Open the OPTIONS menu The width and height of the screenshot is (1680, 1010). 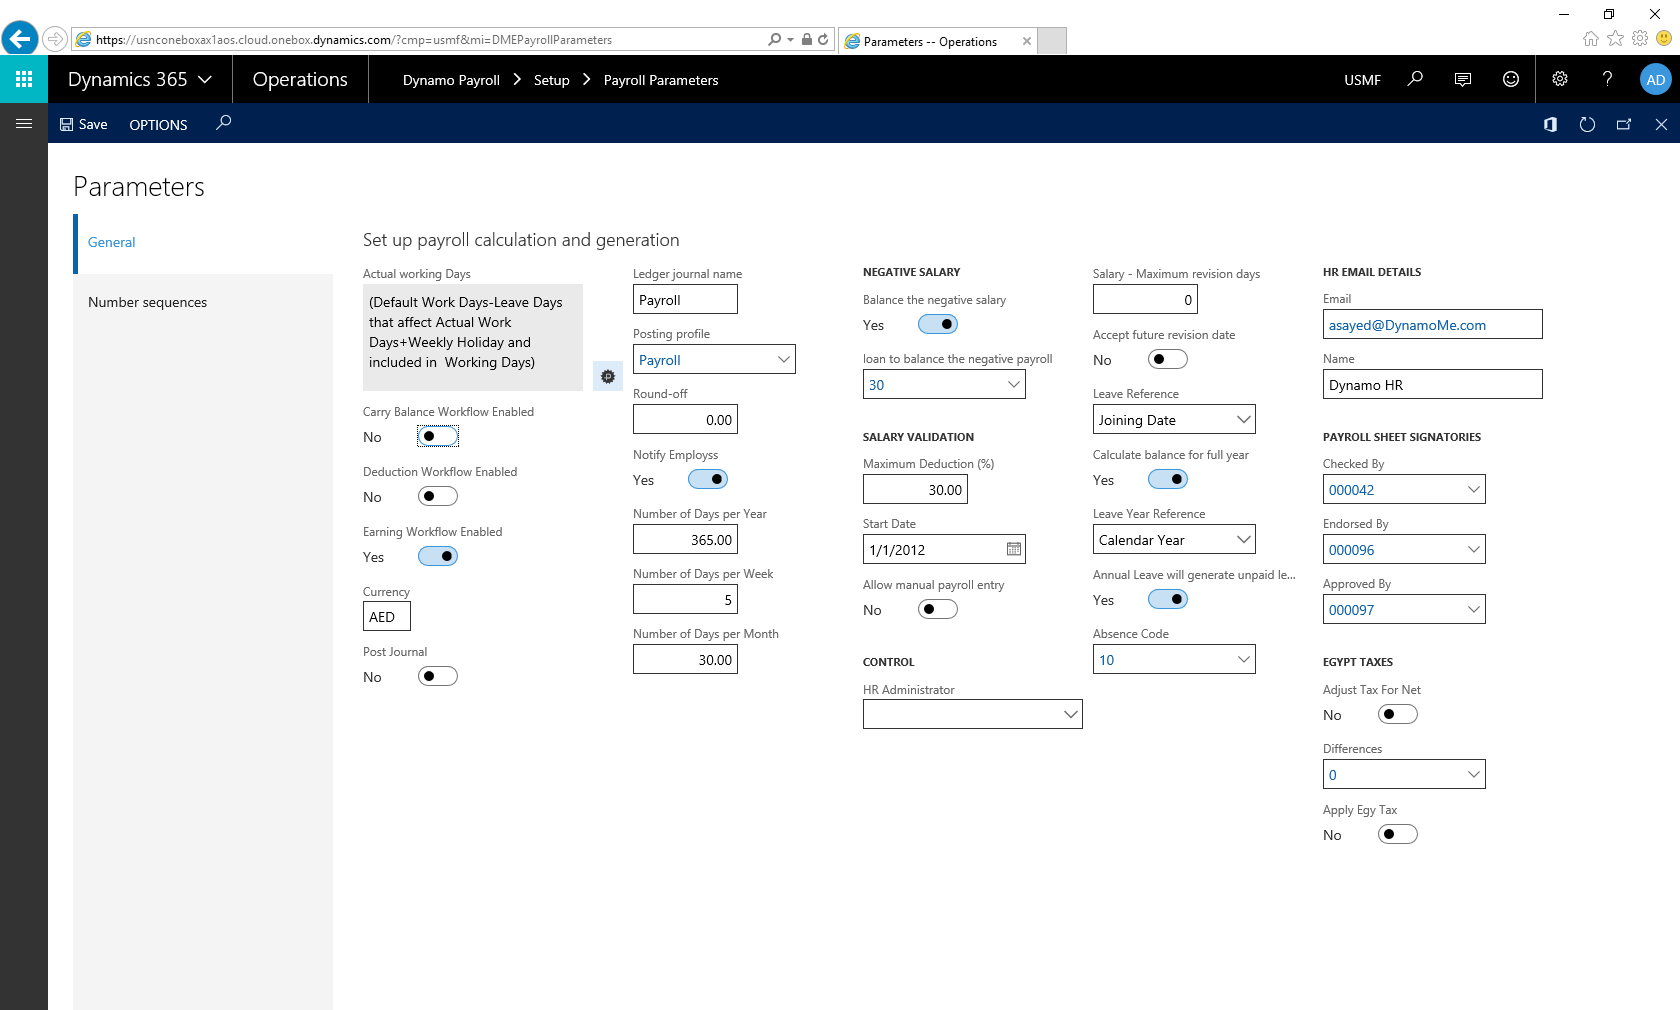click(x=158, y=125)
